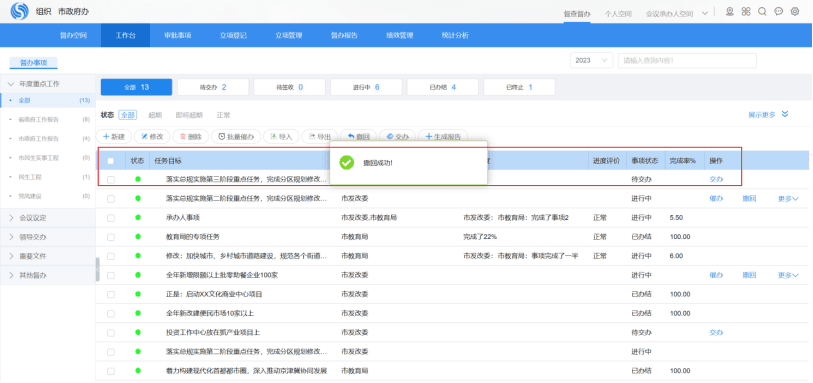Switch to the 审批事项 nav tab

tap(178, 35)
